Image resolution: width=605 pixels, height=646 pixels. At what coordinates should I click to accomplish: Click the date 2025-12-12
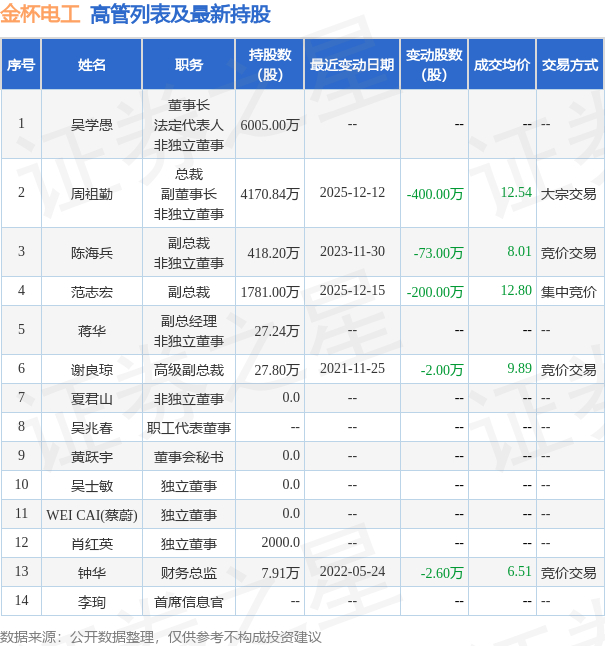pyautogui.click(x=352, y=192)
